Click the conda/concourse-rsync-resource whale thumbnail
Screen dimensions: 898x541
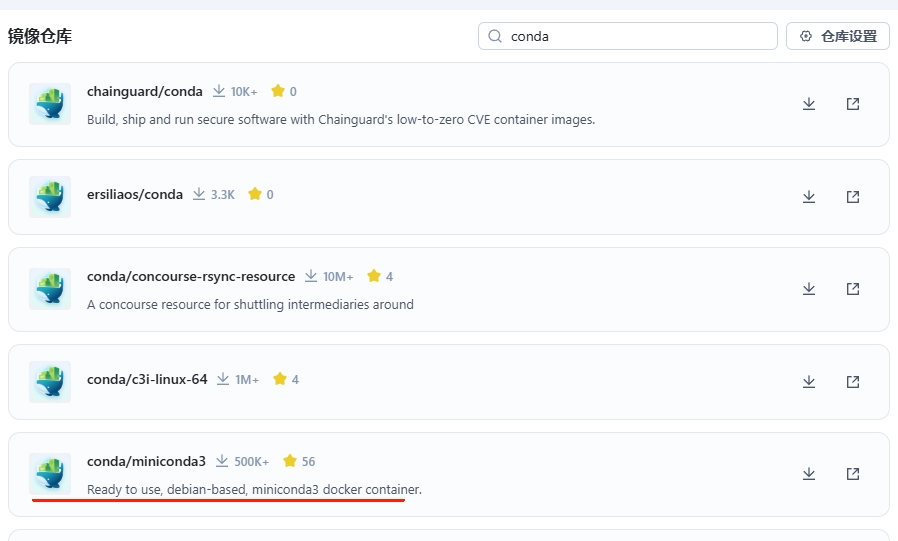pos(50,289)
